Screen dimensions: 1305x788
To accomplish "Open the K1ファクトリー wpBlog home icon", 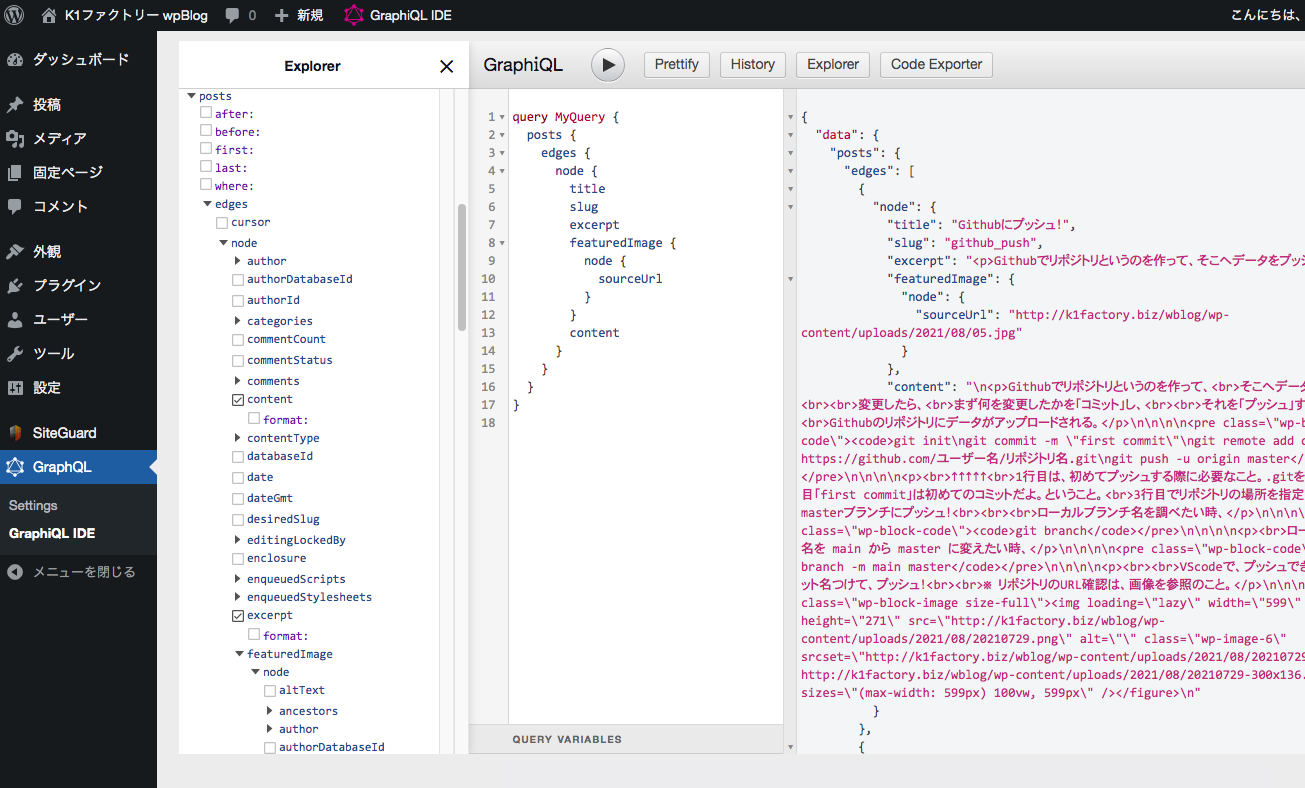I will (x=49, y=15).
